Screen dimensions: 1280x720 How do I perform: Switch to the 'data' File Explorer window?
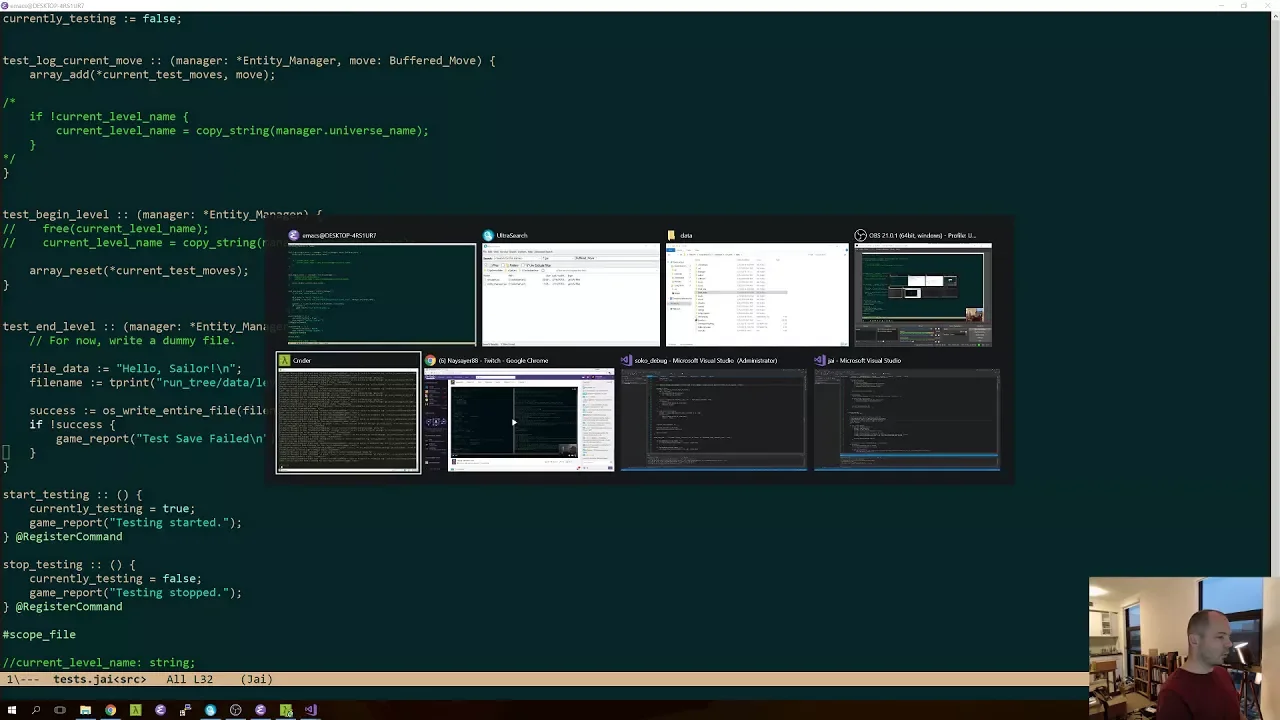click(x=756, y=293)
